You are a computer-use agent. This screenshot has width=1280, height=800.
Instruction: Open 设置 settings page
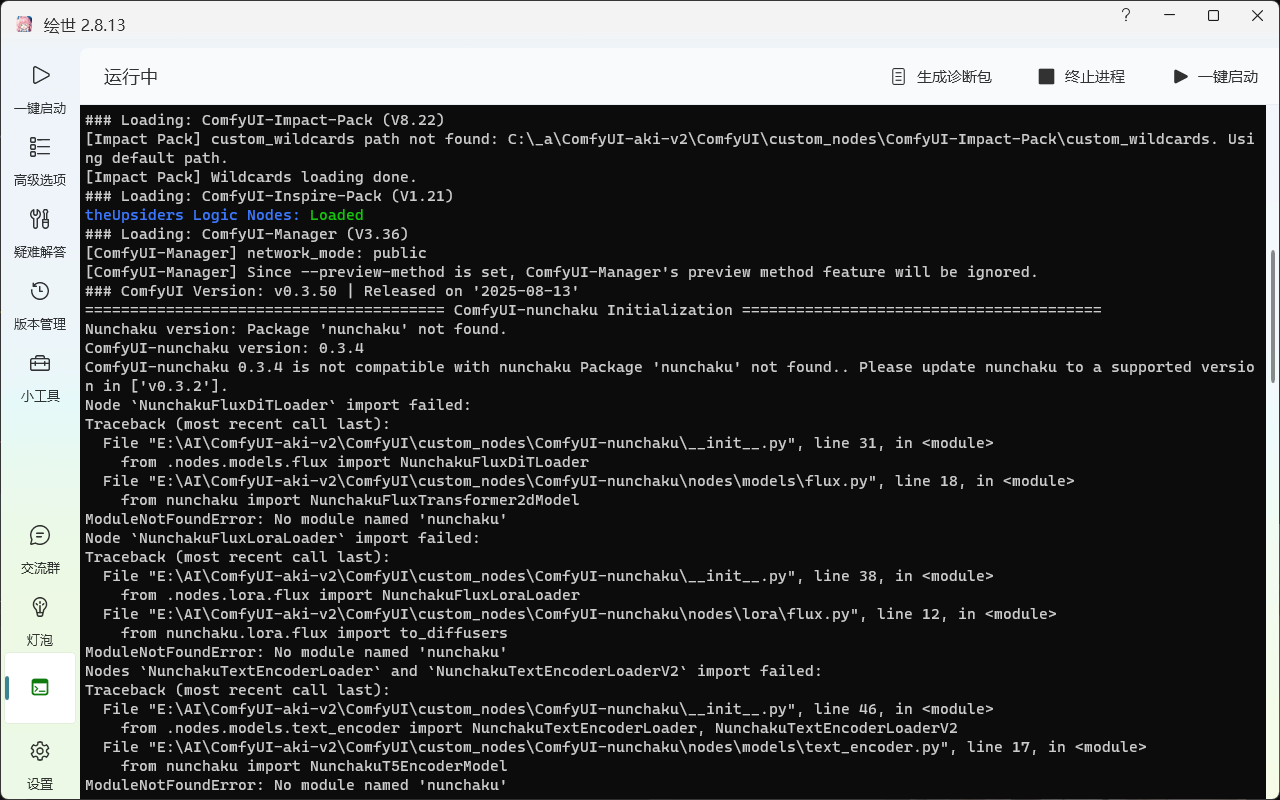pos(40,766)
